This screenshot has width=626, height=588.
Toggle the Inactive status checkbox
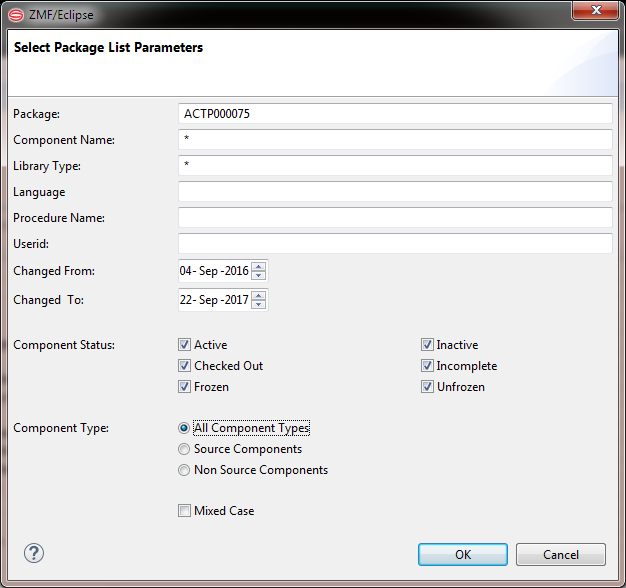(x=427, y=344)
